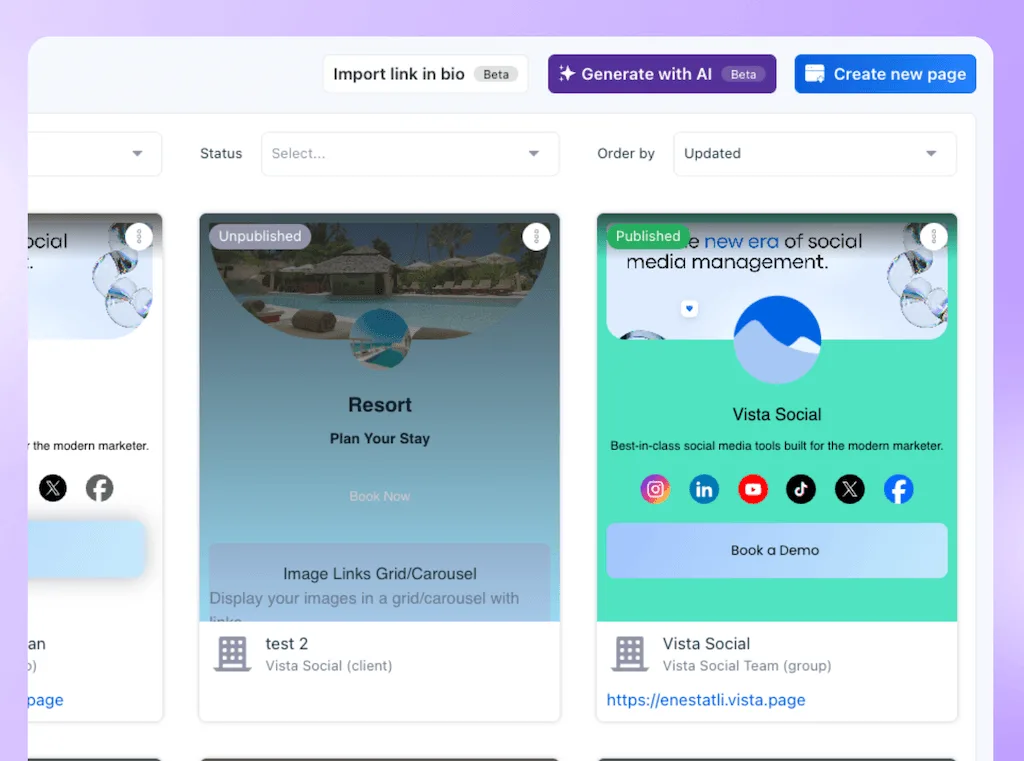Open the Status select dropdown

pos(410,154)
